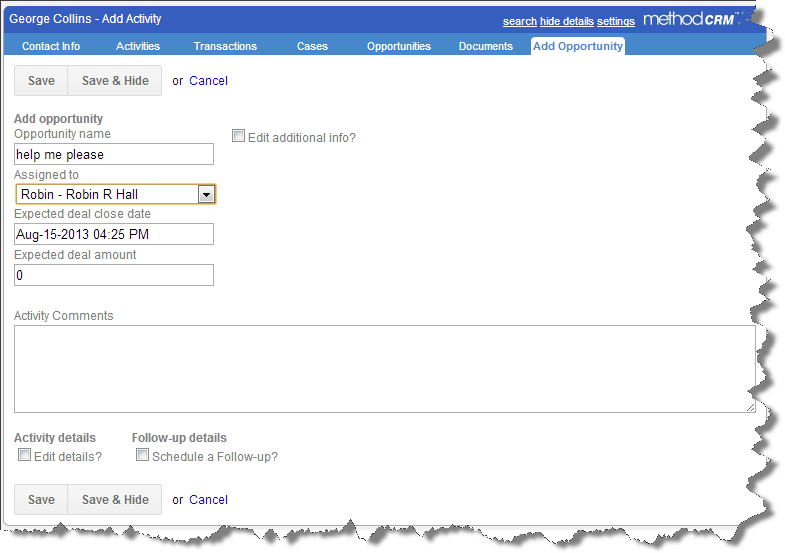This screenshot has width=785, height=553.
Task: Click inside the Activity Comments text area
Action: click(x=384, y=368)
